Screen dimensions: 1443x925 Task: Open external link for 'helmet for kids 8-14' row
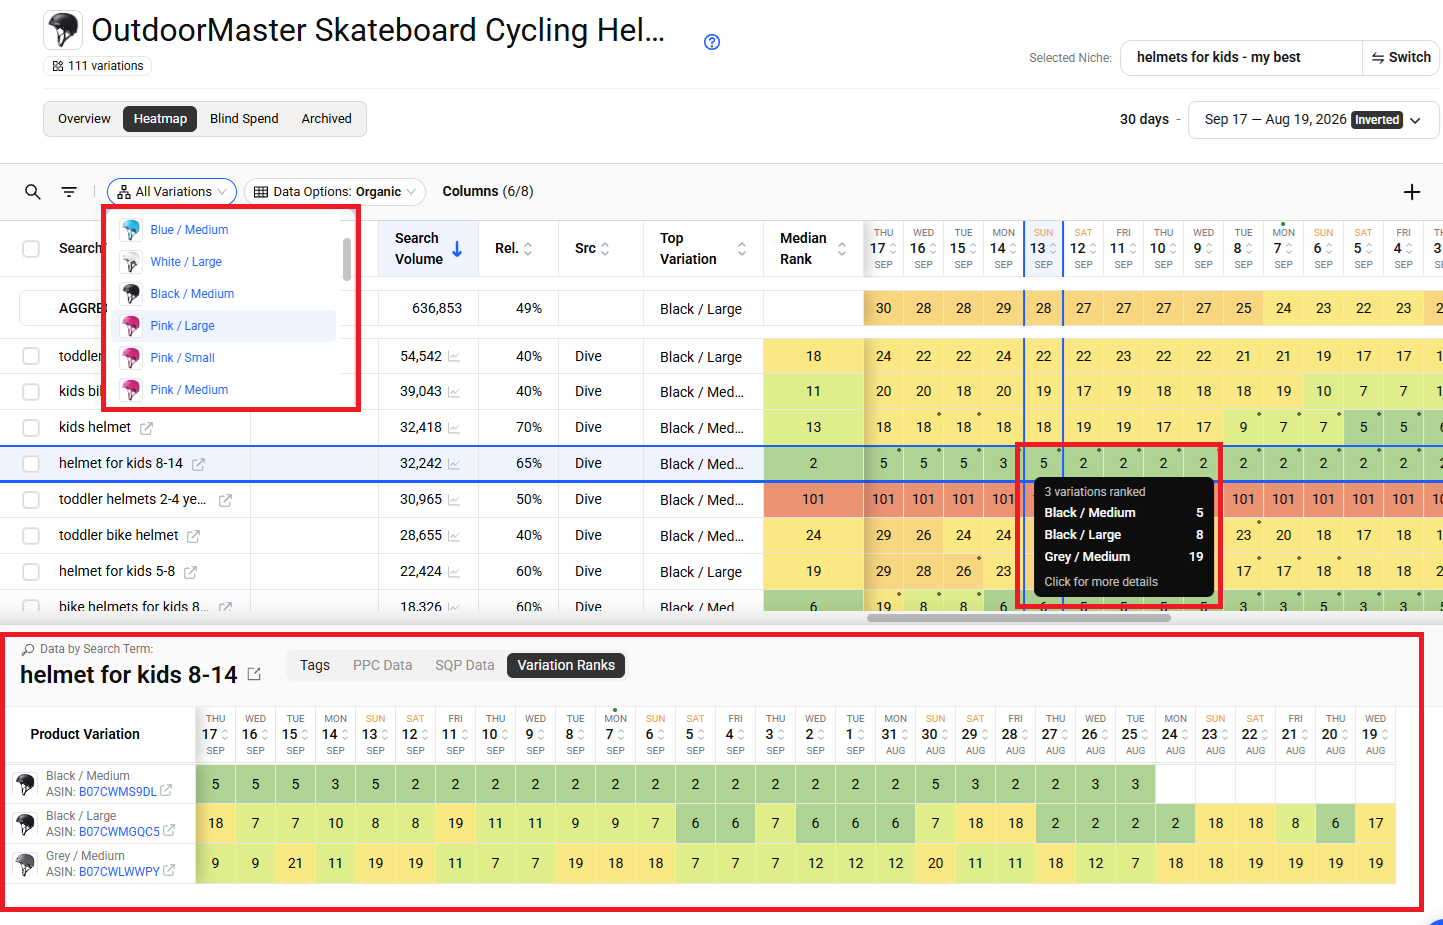[x=198, y=464]
